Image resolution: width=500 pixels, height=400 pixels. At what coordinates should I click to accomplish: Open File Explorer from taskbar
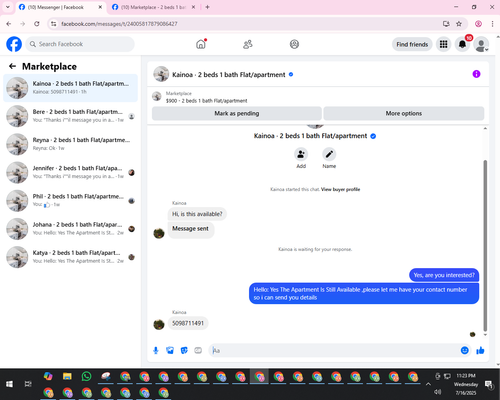(x=67, y=376)
